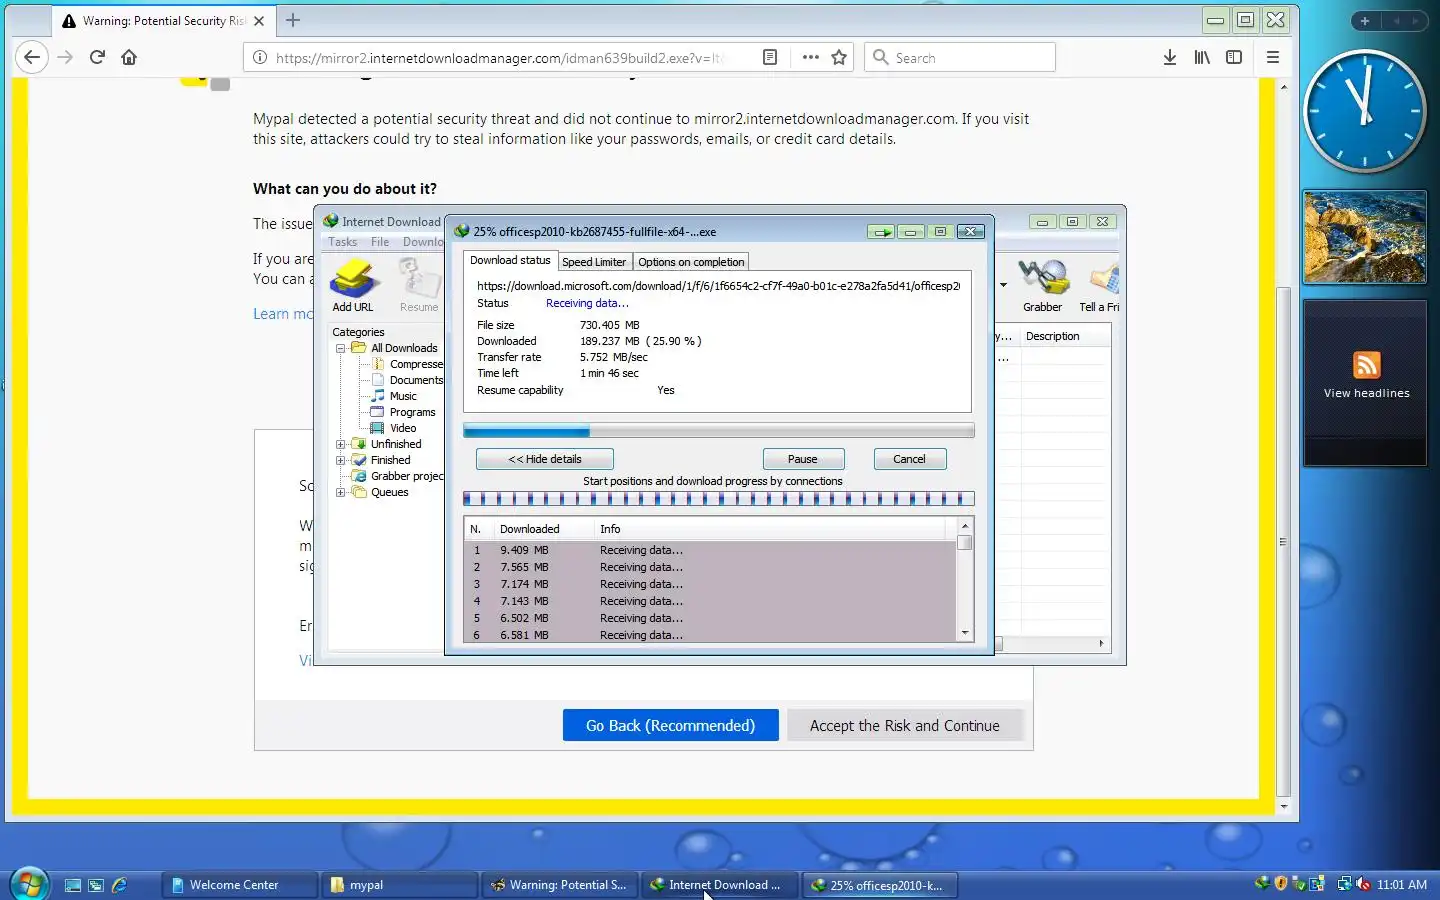Screen dimensions: 1440x900
Task: Click the browser forward arrow
Action: tap(65, 57)
